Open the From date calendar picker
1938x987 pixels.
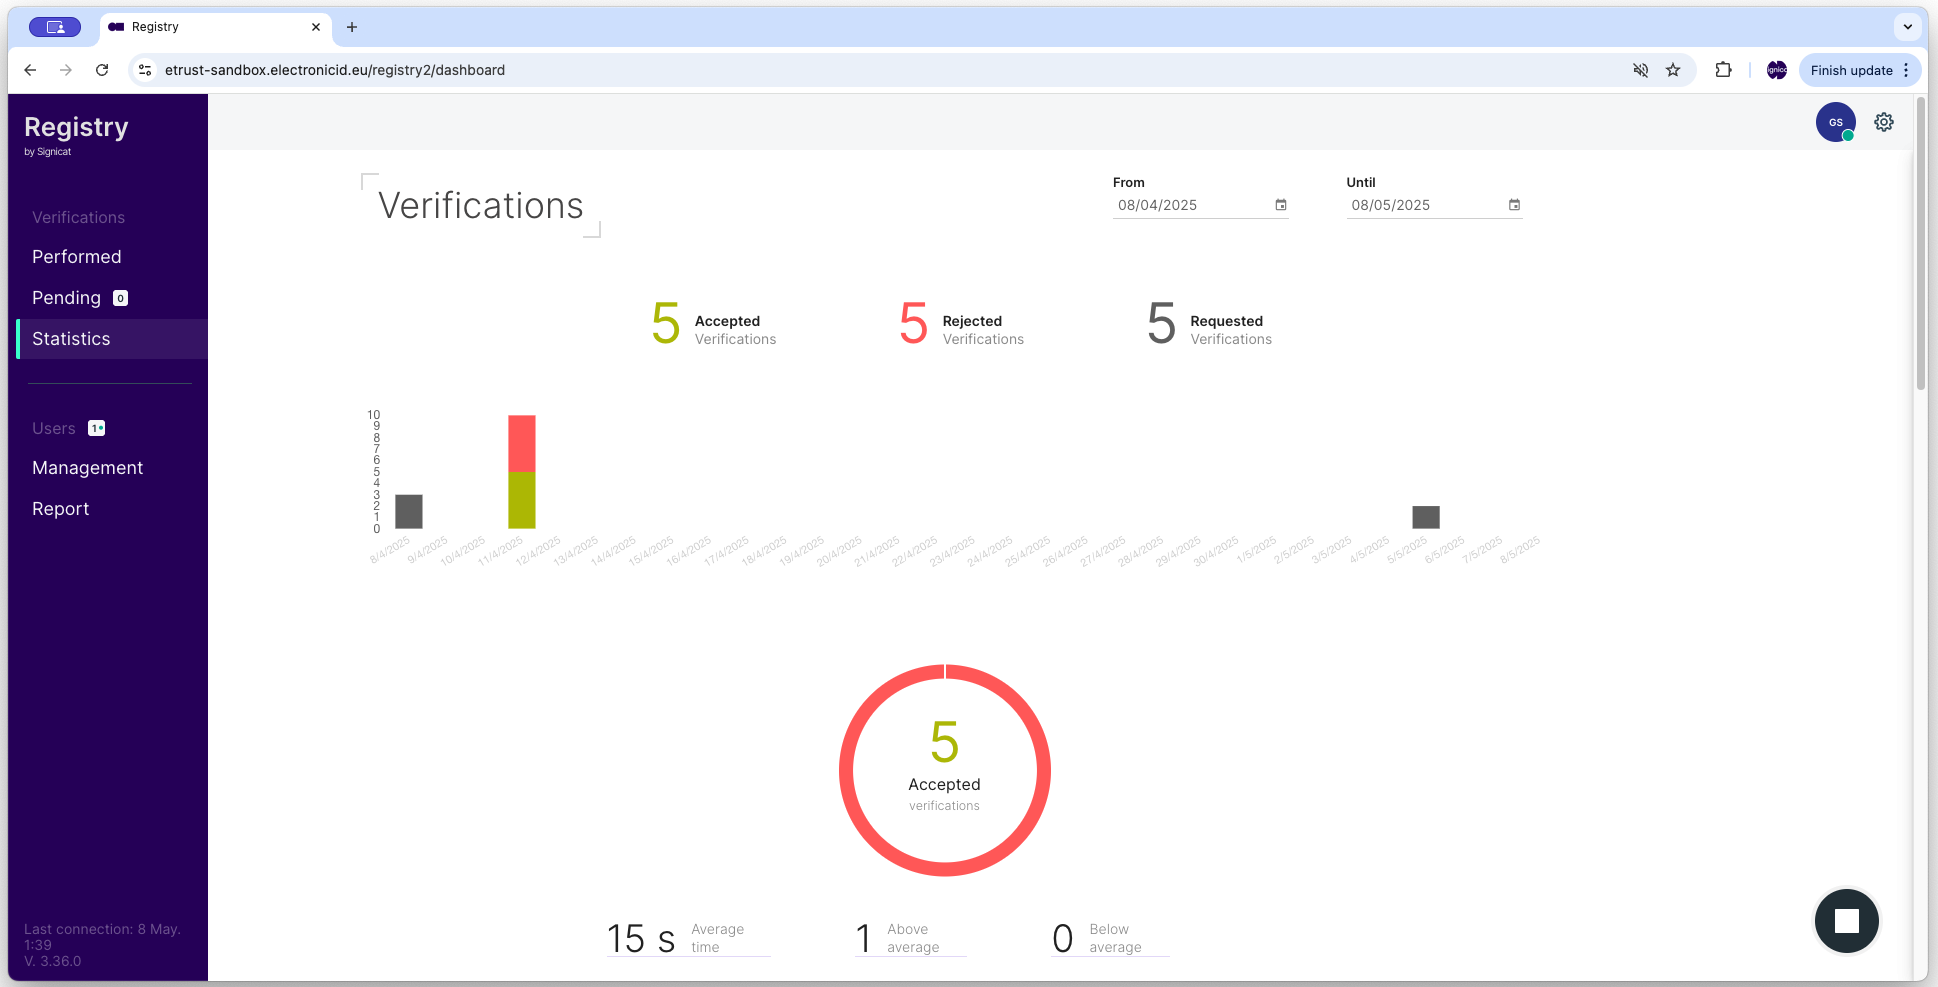pos(1281,204)
